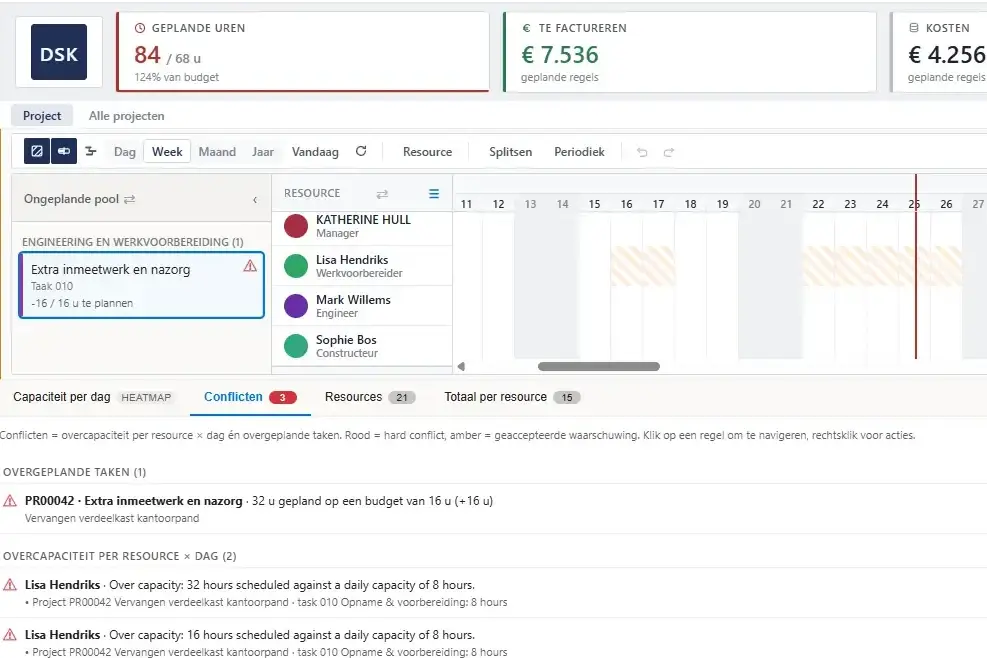Click warning icon on the 32 hours conflict

pos(10,585)
